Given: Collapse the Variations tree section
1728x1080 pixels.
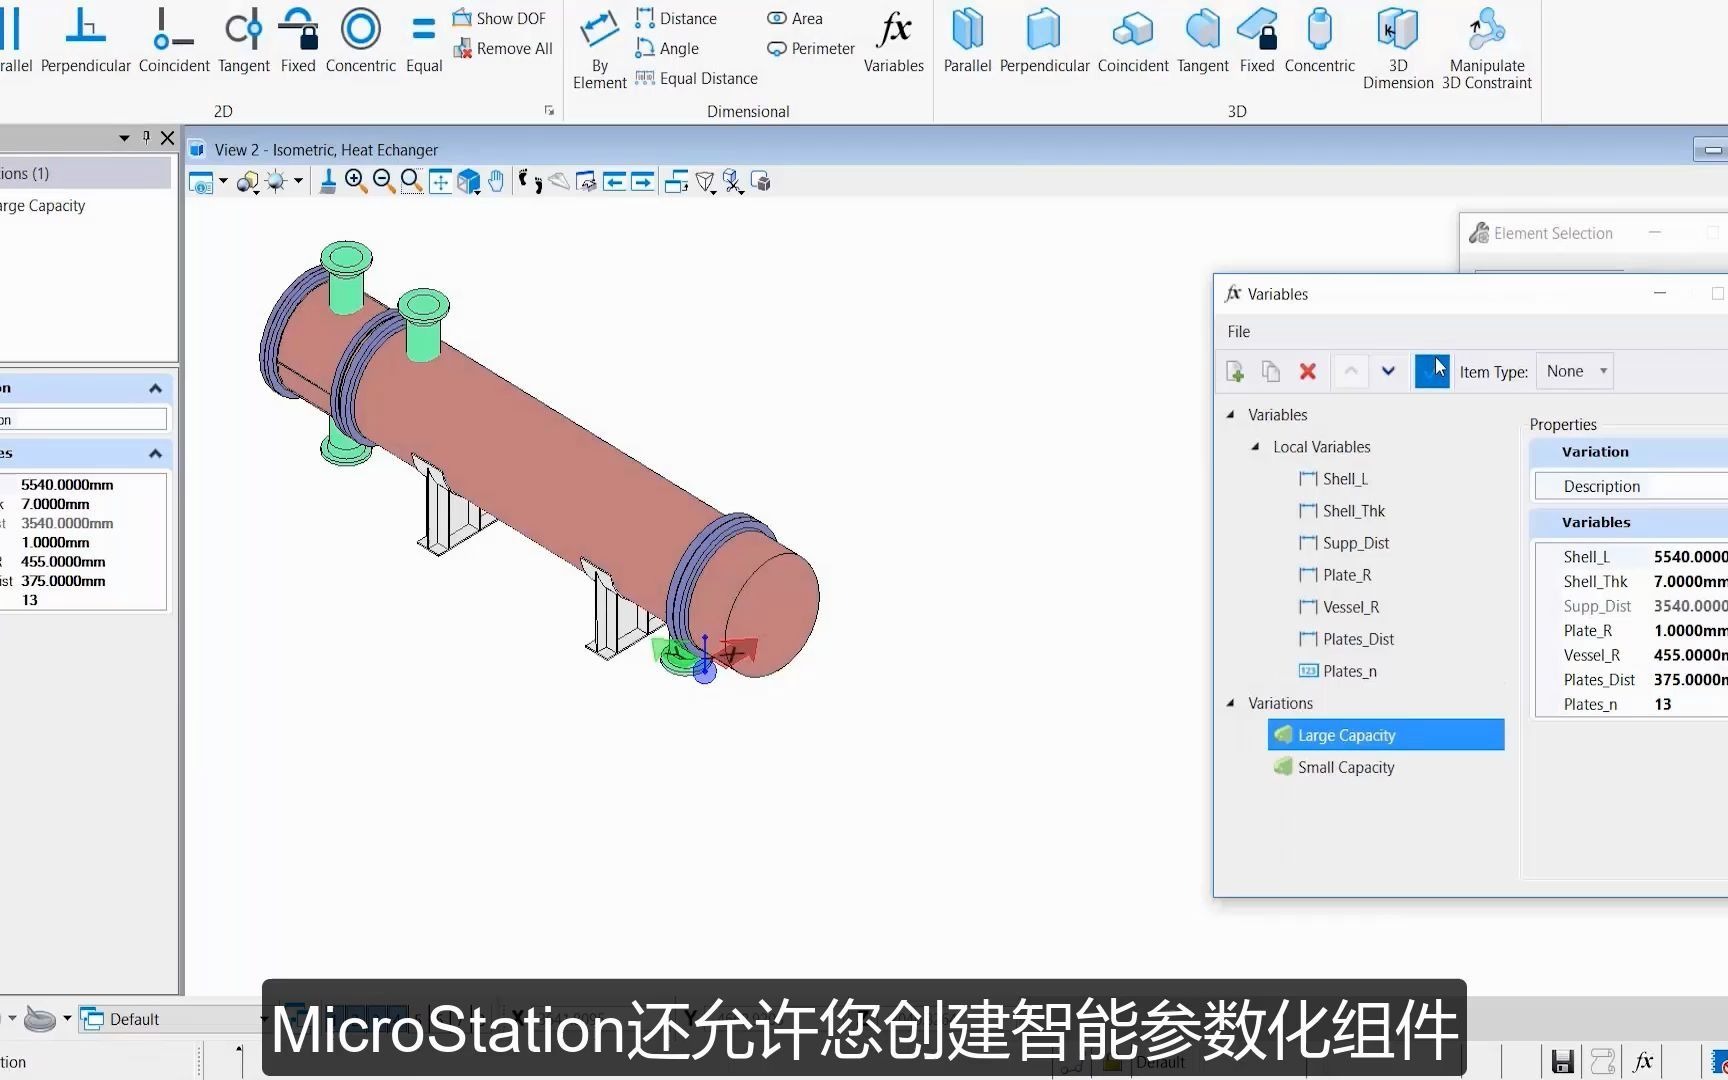Looking at the screenshot, I should pyautogui.click(x=1231, y=703).
